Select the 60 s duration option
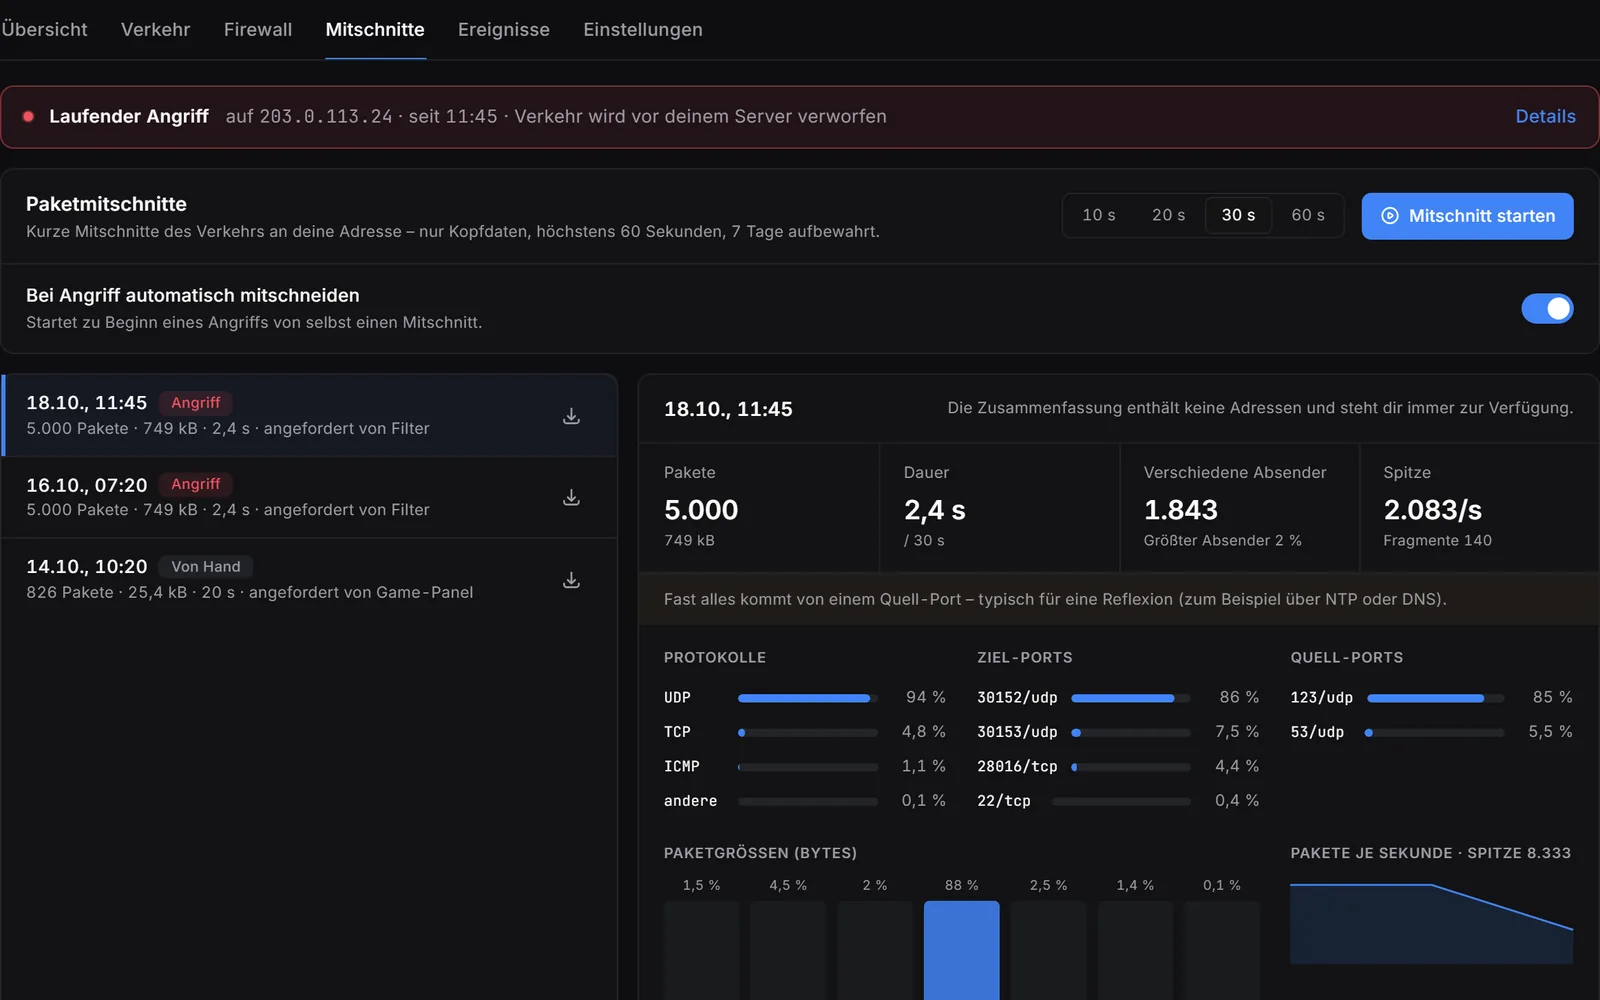The width and height of the screenshot is (1600, 1000). [x=1308, y=215]
